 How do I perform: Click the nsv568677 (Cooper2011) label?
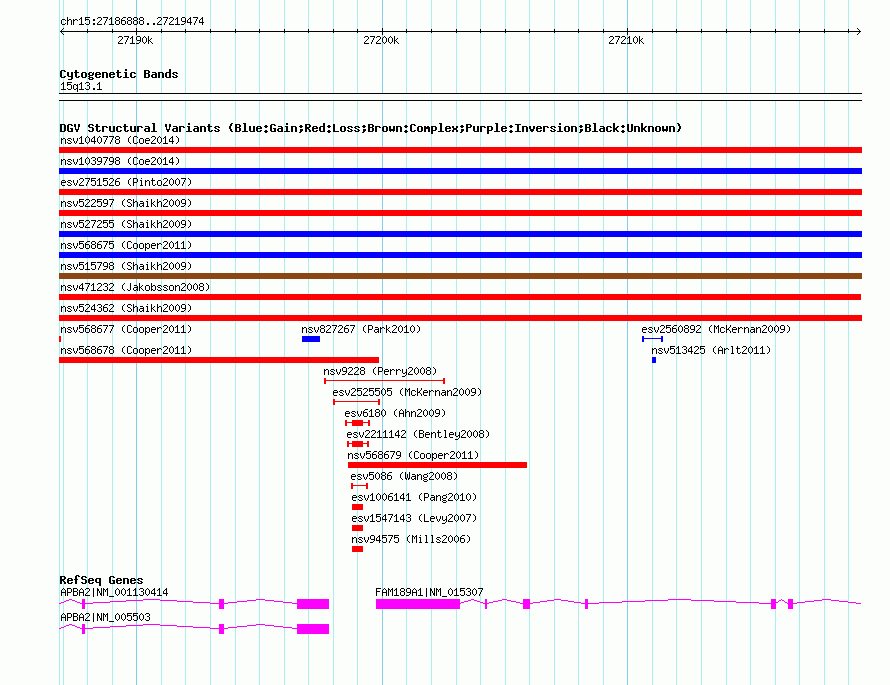click(126, 329)
